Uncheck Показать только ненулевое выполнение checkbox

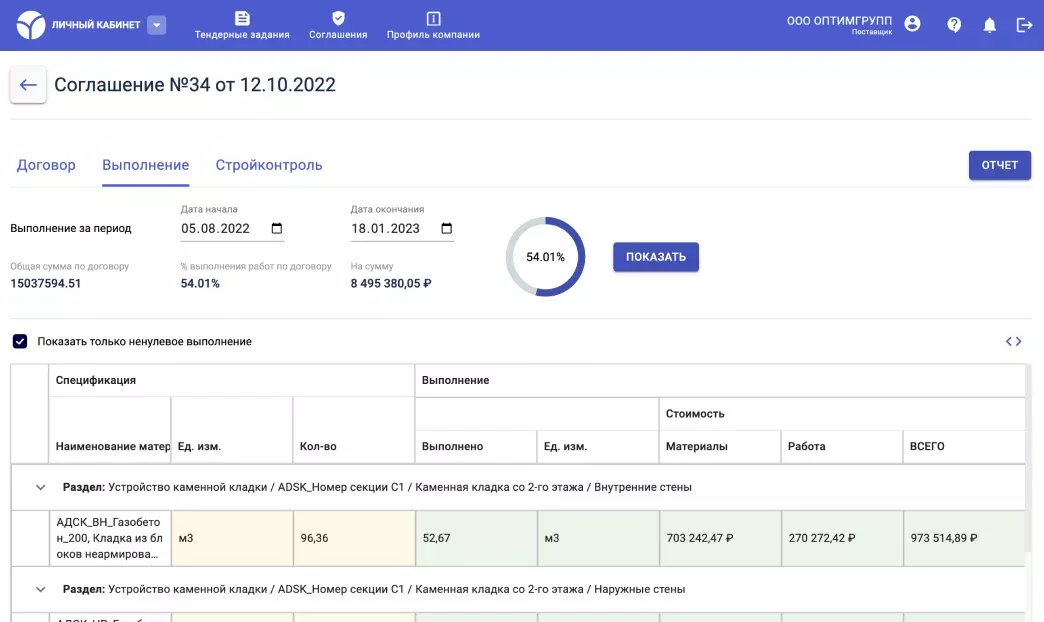20,341
